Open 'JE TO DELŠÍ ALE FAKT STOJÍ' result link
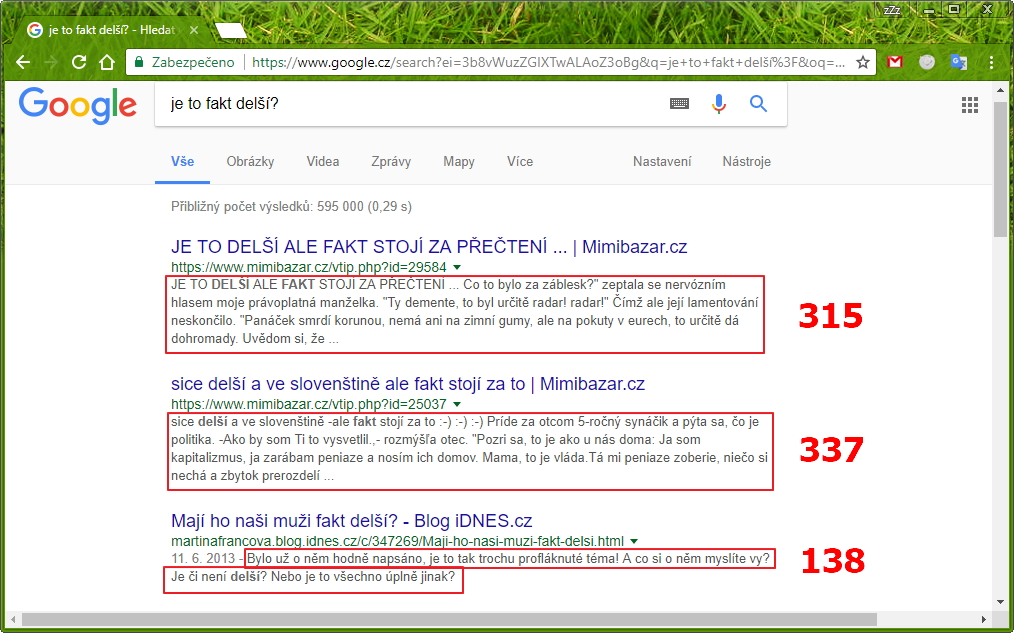The height and width of the screenshot is (633, 1014). [429, 247]
